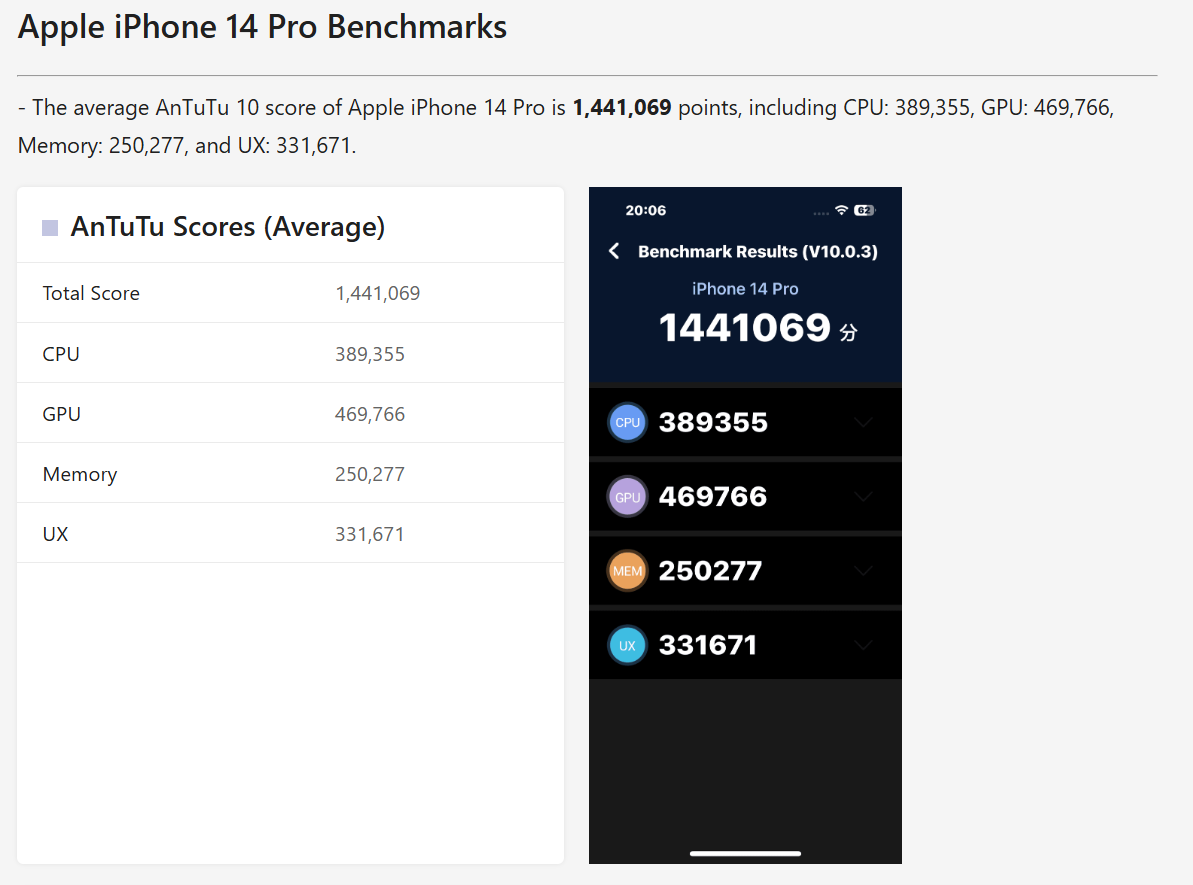Click the orange MEM circle icon
The width and height of the screenshot is (1193, 885).
click(x=628, y=571)
